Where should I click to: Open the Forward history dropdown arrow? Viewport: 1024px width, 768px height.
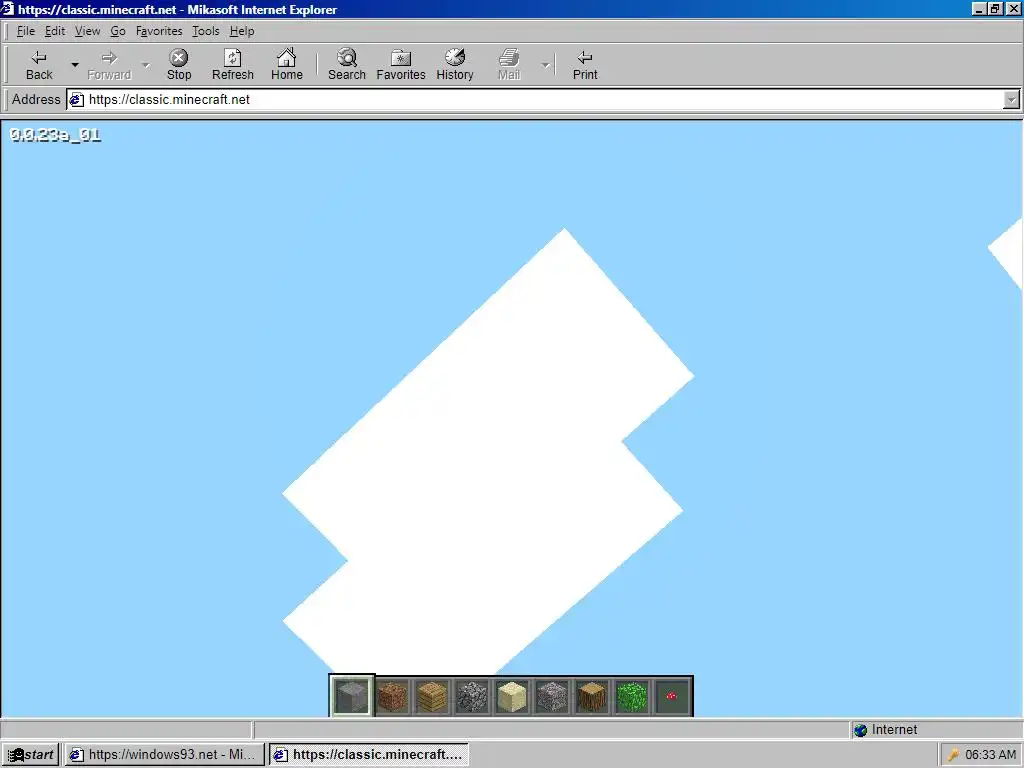[146, 65]
